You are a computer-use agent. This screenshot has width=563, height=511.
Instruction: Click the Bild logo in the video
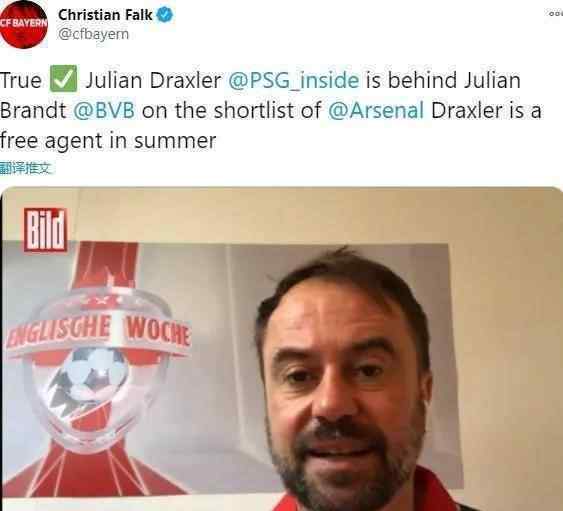point(45,230)
